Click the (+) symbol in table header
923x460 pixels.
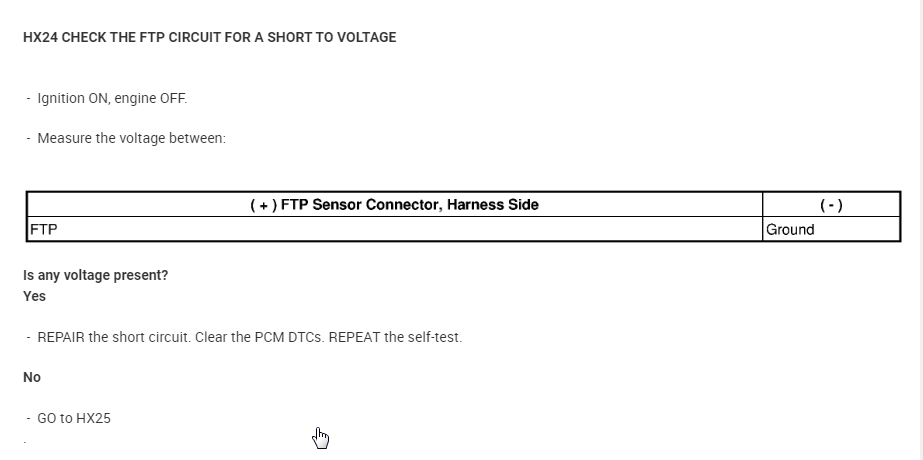tap(263, 205)
